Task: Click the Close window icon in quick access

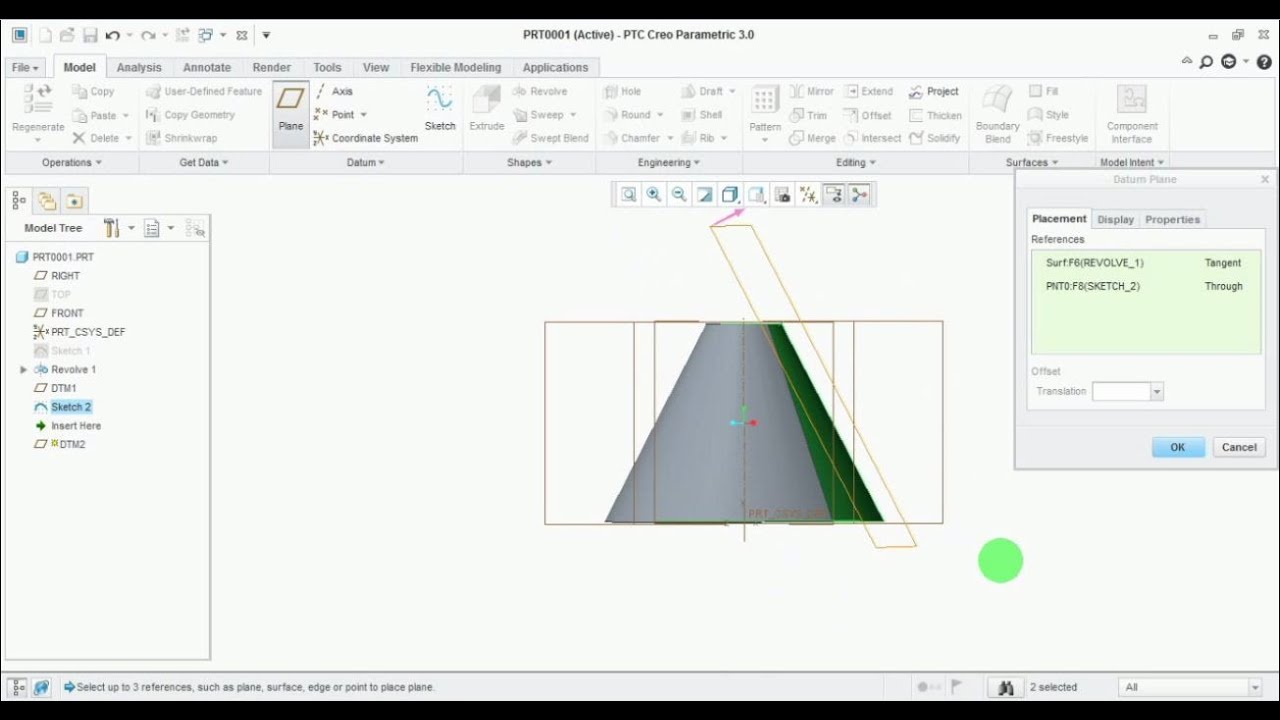Action: point(241,35)
